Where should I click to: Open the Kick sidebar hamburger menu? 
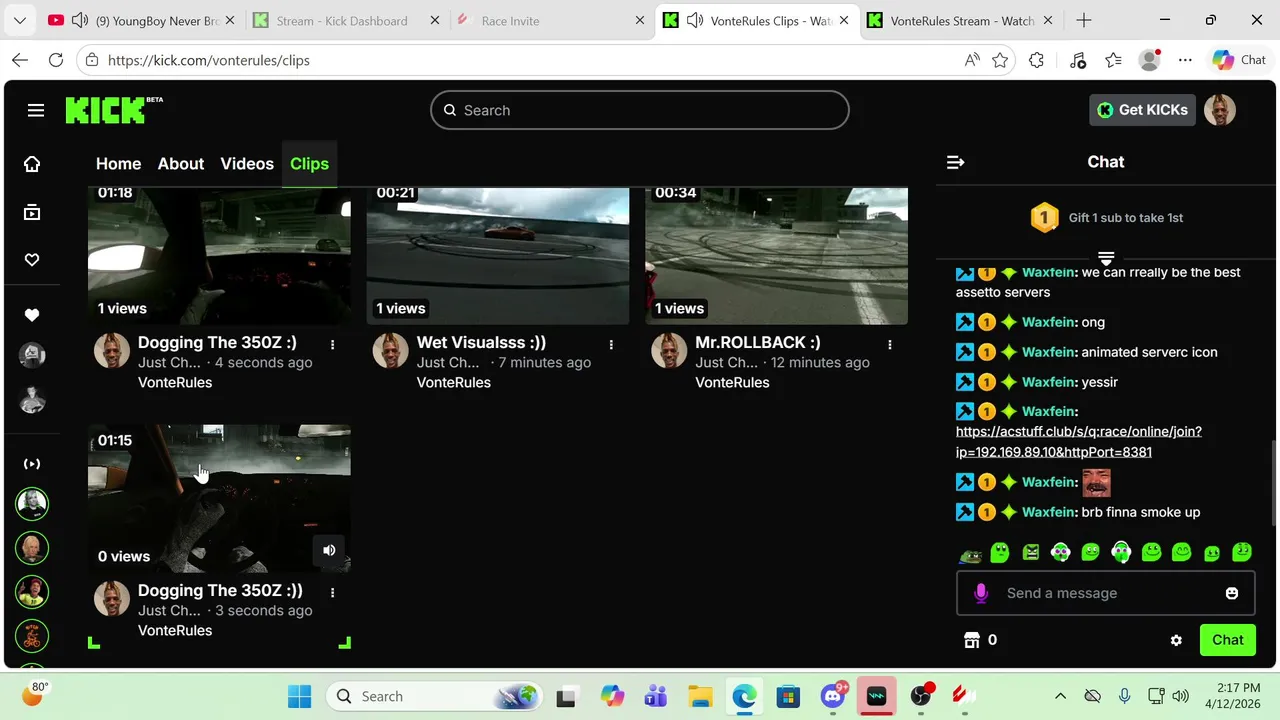coord(36,110)
